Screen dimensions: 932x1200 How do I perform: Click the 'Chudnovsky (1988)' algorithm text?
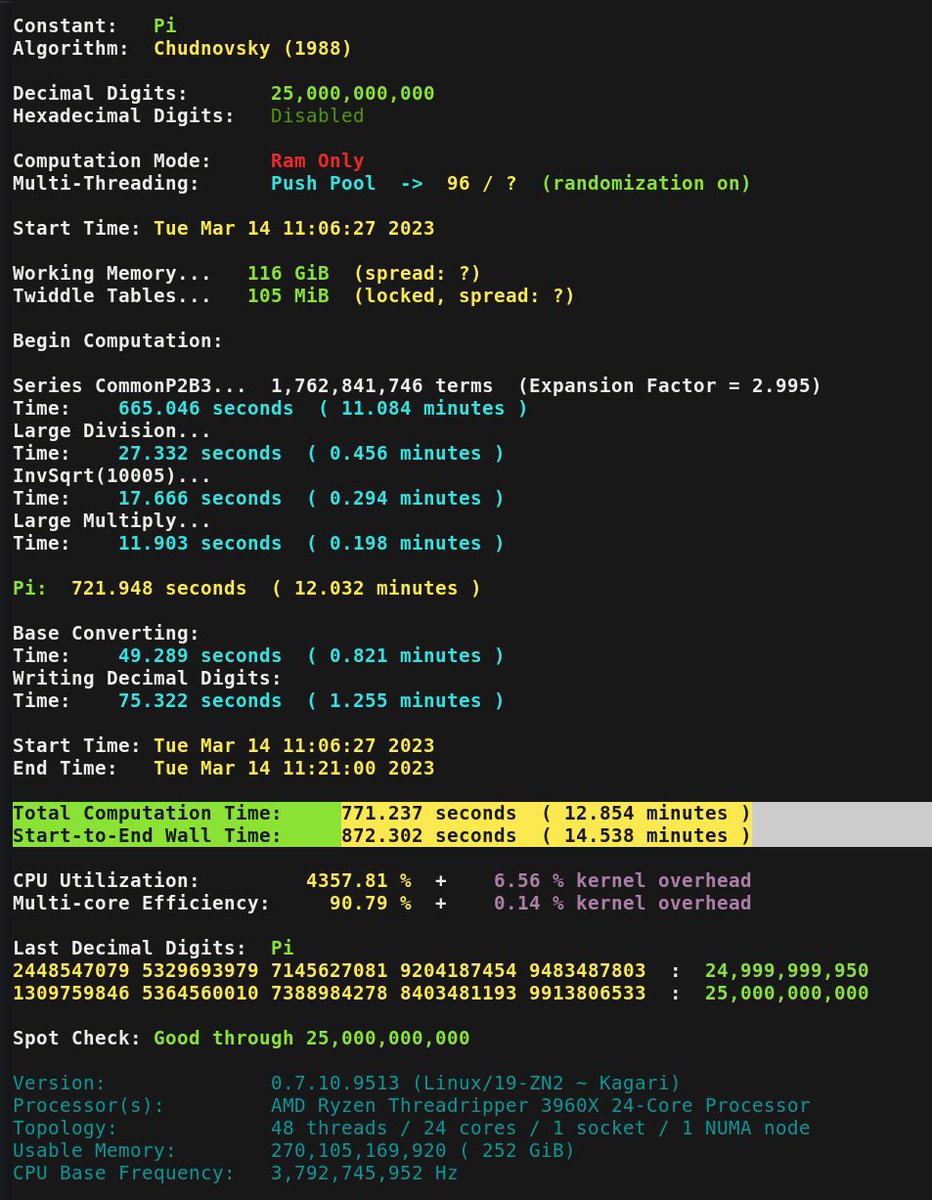pyautogui.click(x=252, y=48)
